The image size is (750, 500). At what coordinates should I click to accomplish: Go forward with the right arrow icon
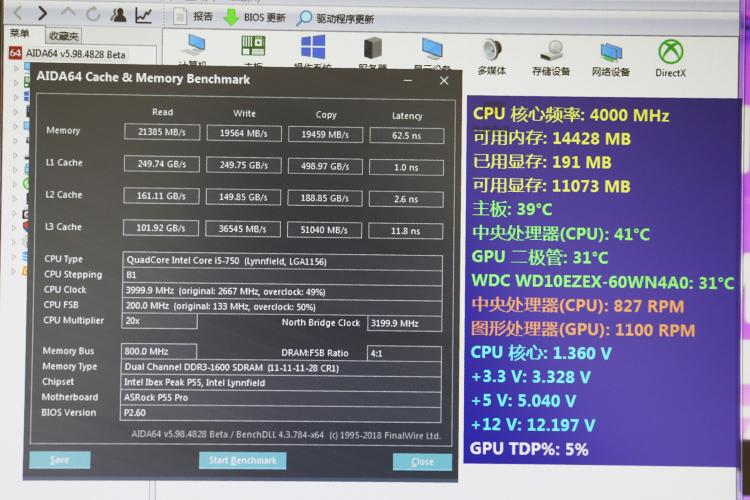click(x=42, y=13)
